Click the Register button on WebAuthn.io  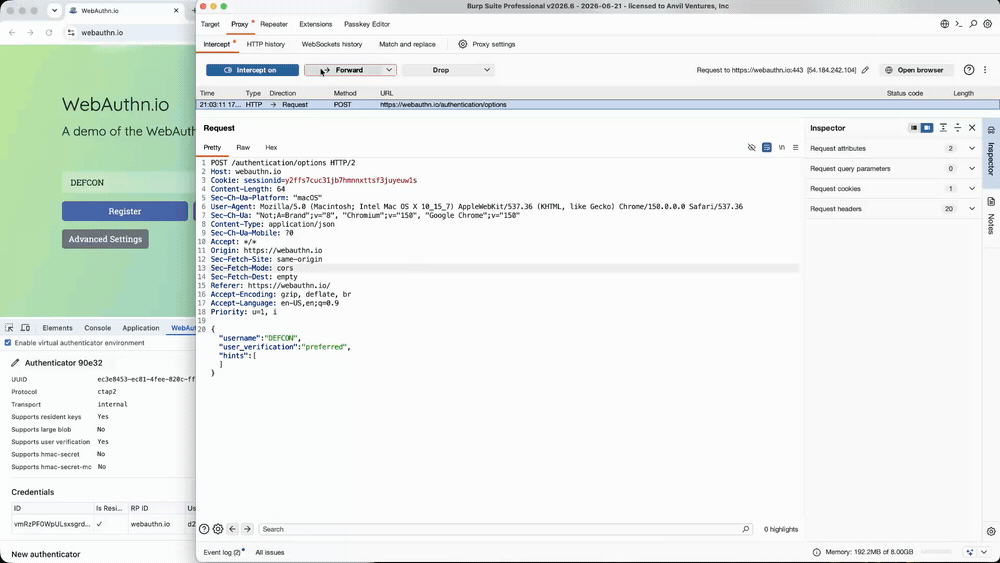(125, 211)
